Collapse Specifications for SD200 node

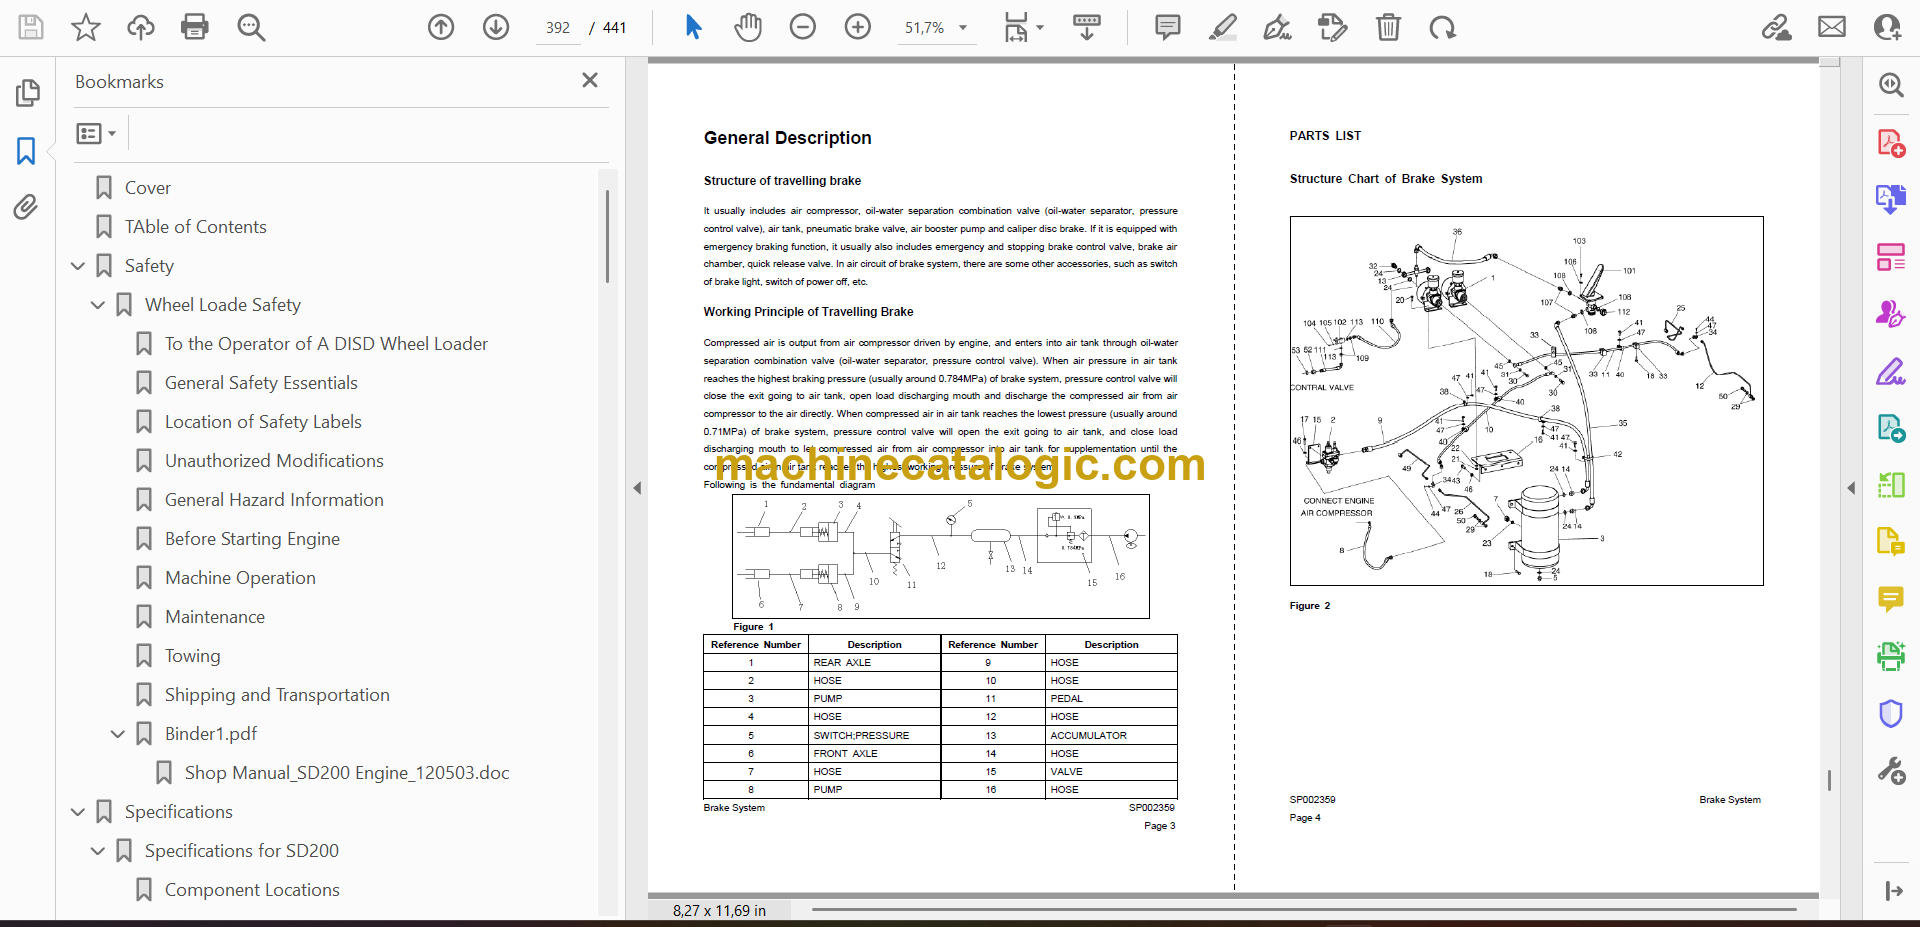point(98,851)
